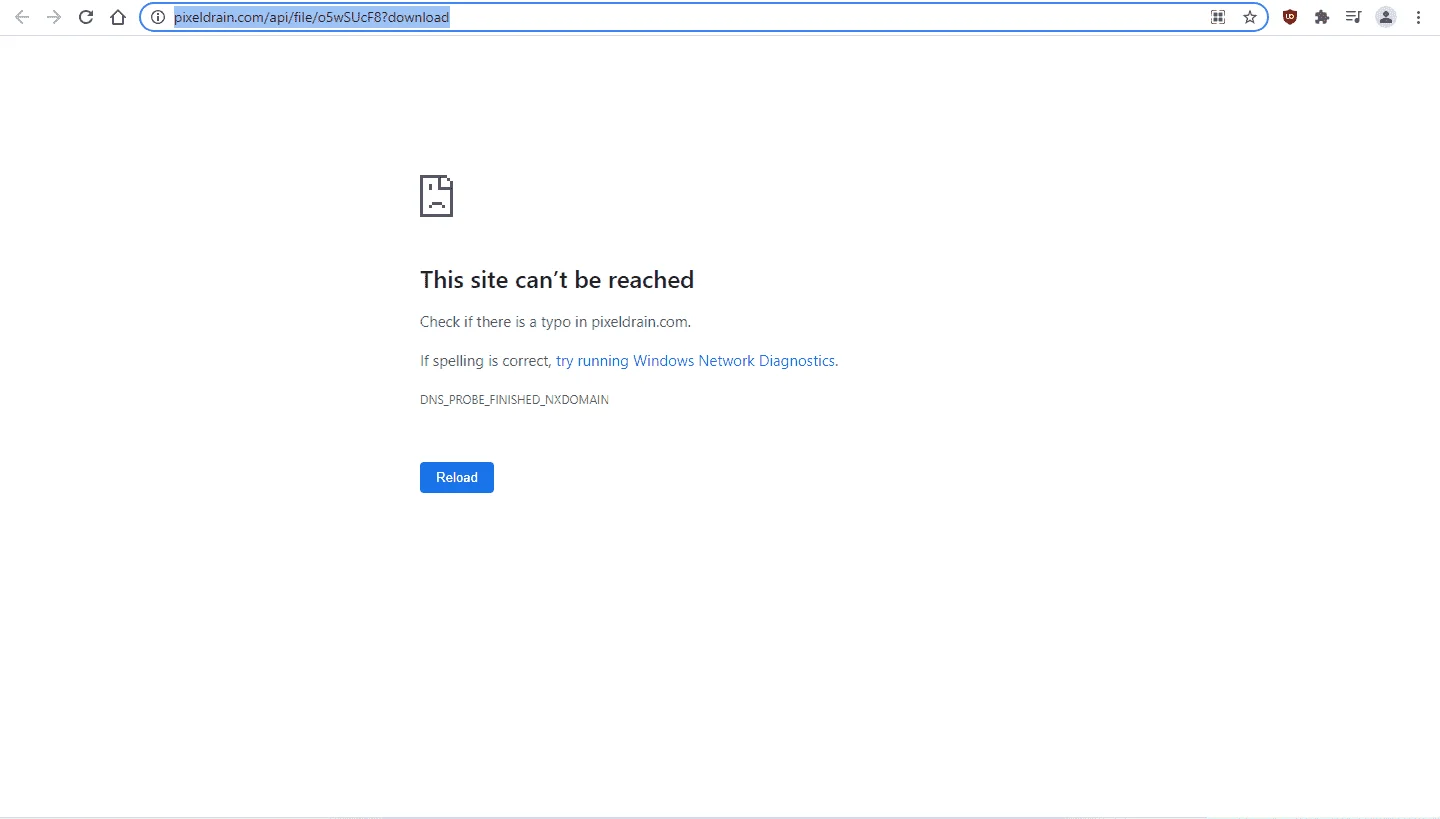Click the 'This site can't be reached' heading

point(557,280)
